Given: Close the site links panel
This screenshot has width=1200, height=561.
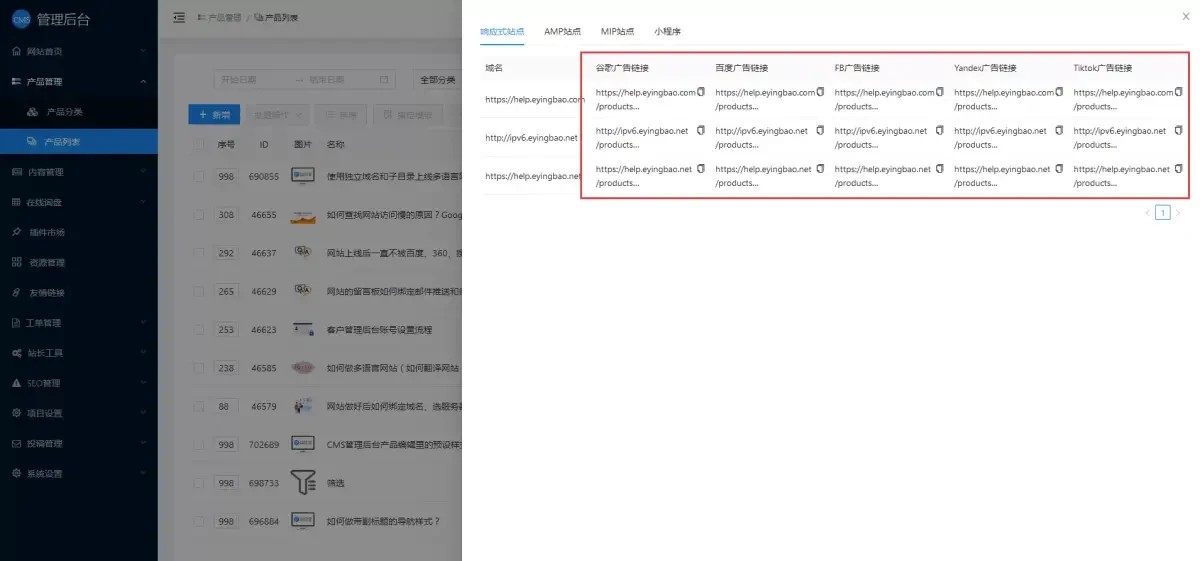Looking at the screenshot, I should (x=1186, y=17).
